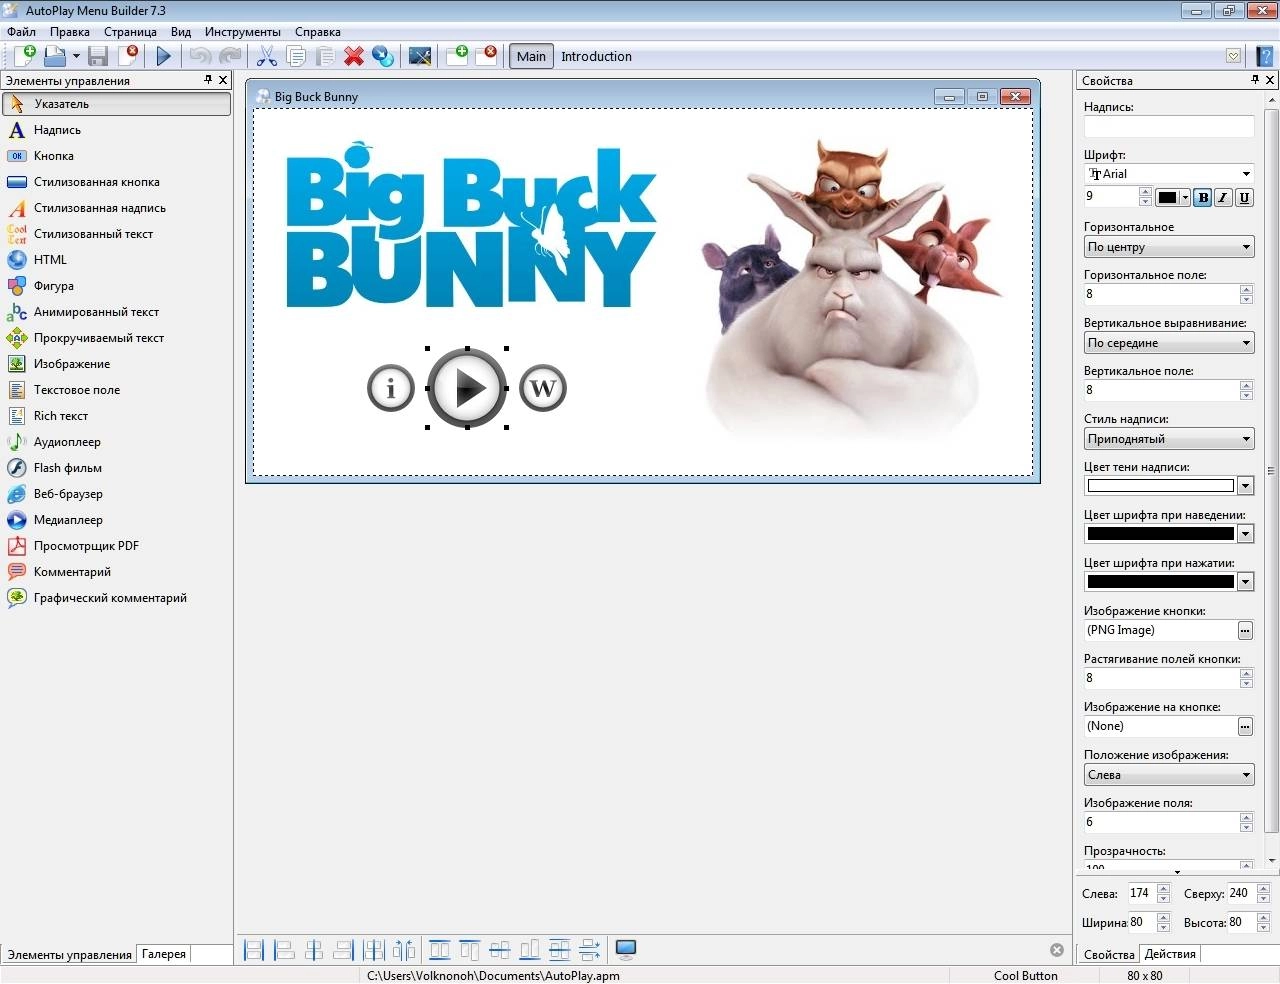Add a new page with green plus icon
The width and height of the screenshot is (1280, 984).
click(x=457, y=56)
